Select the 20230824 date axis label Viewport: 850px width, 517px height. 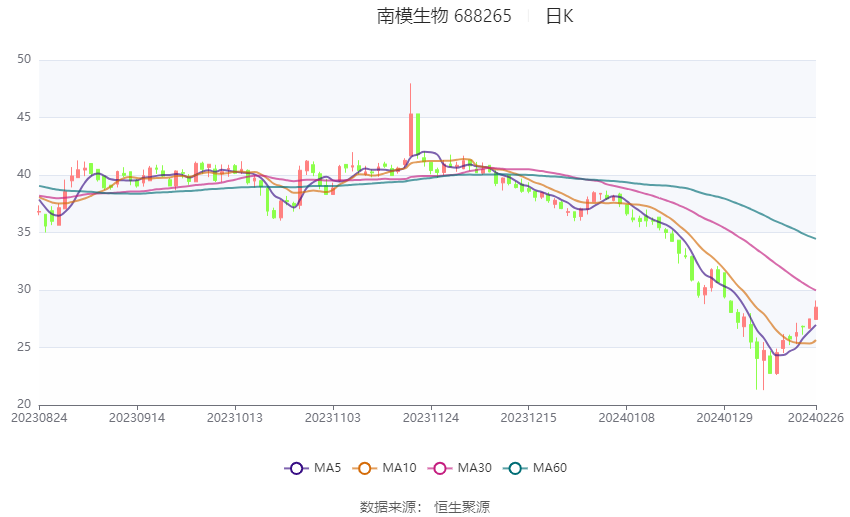(x=39, y=418)
